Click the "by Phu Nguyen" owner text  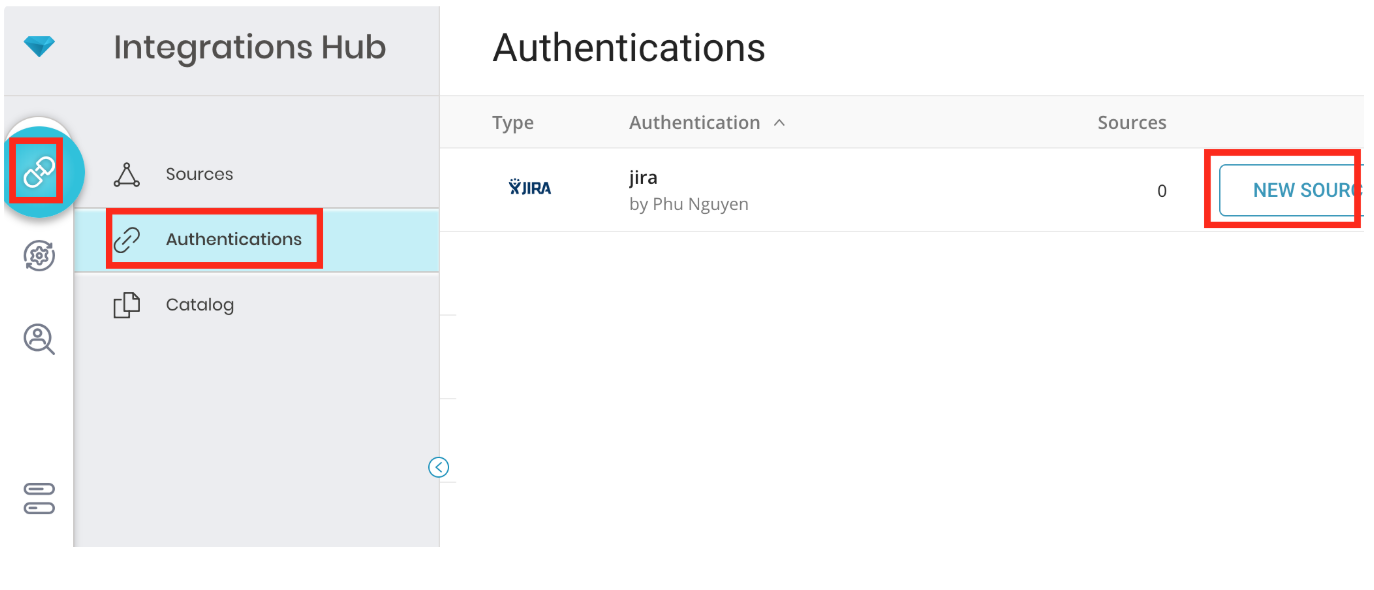tap(688, 204)
